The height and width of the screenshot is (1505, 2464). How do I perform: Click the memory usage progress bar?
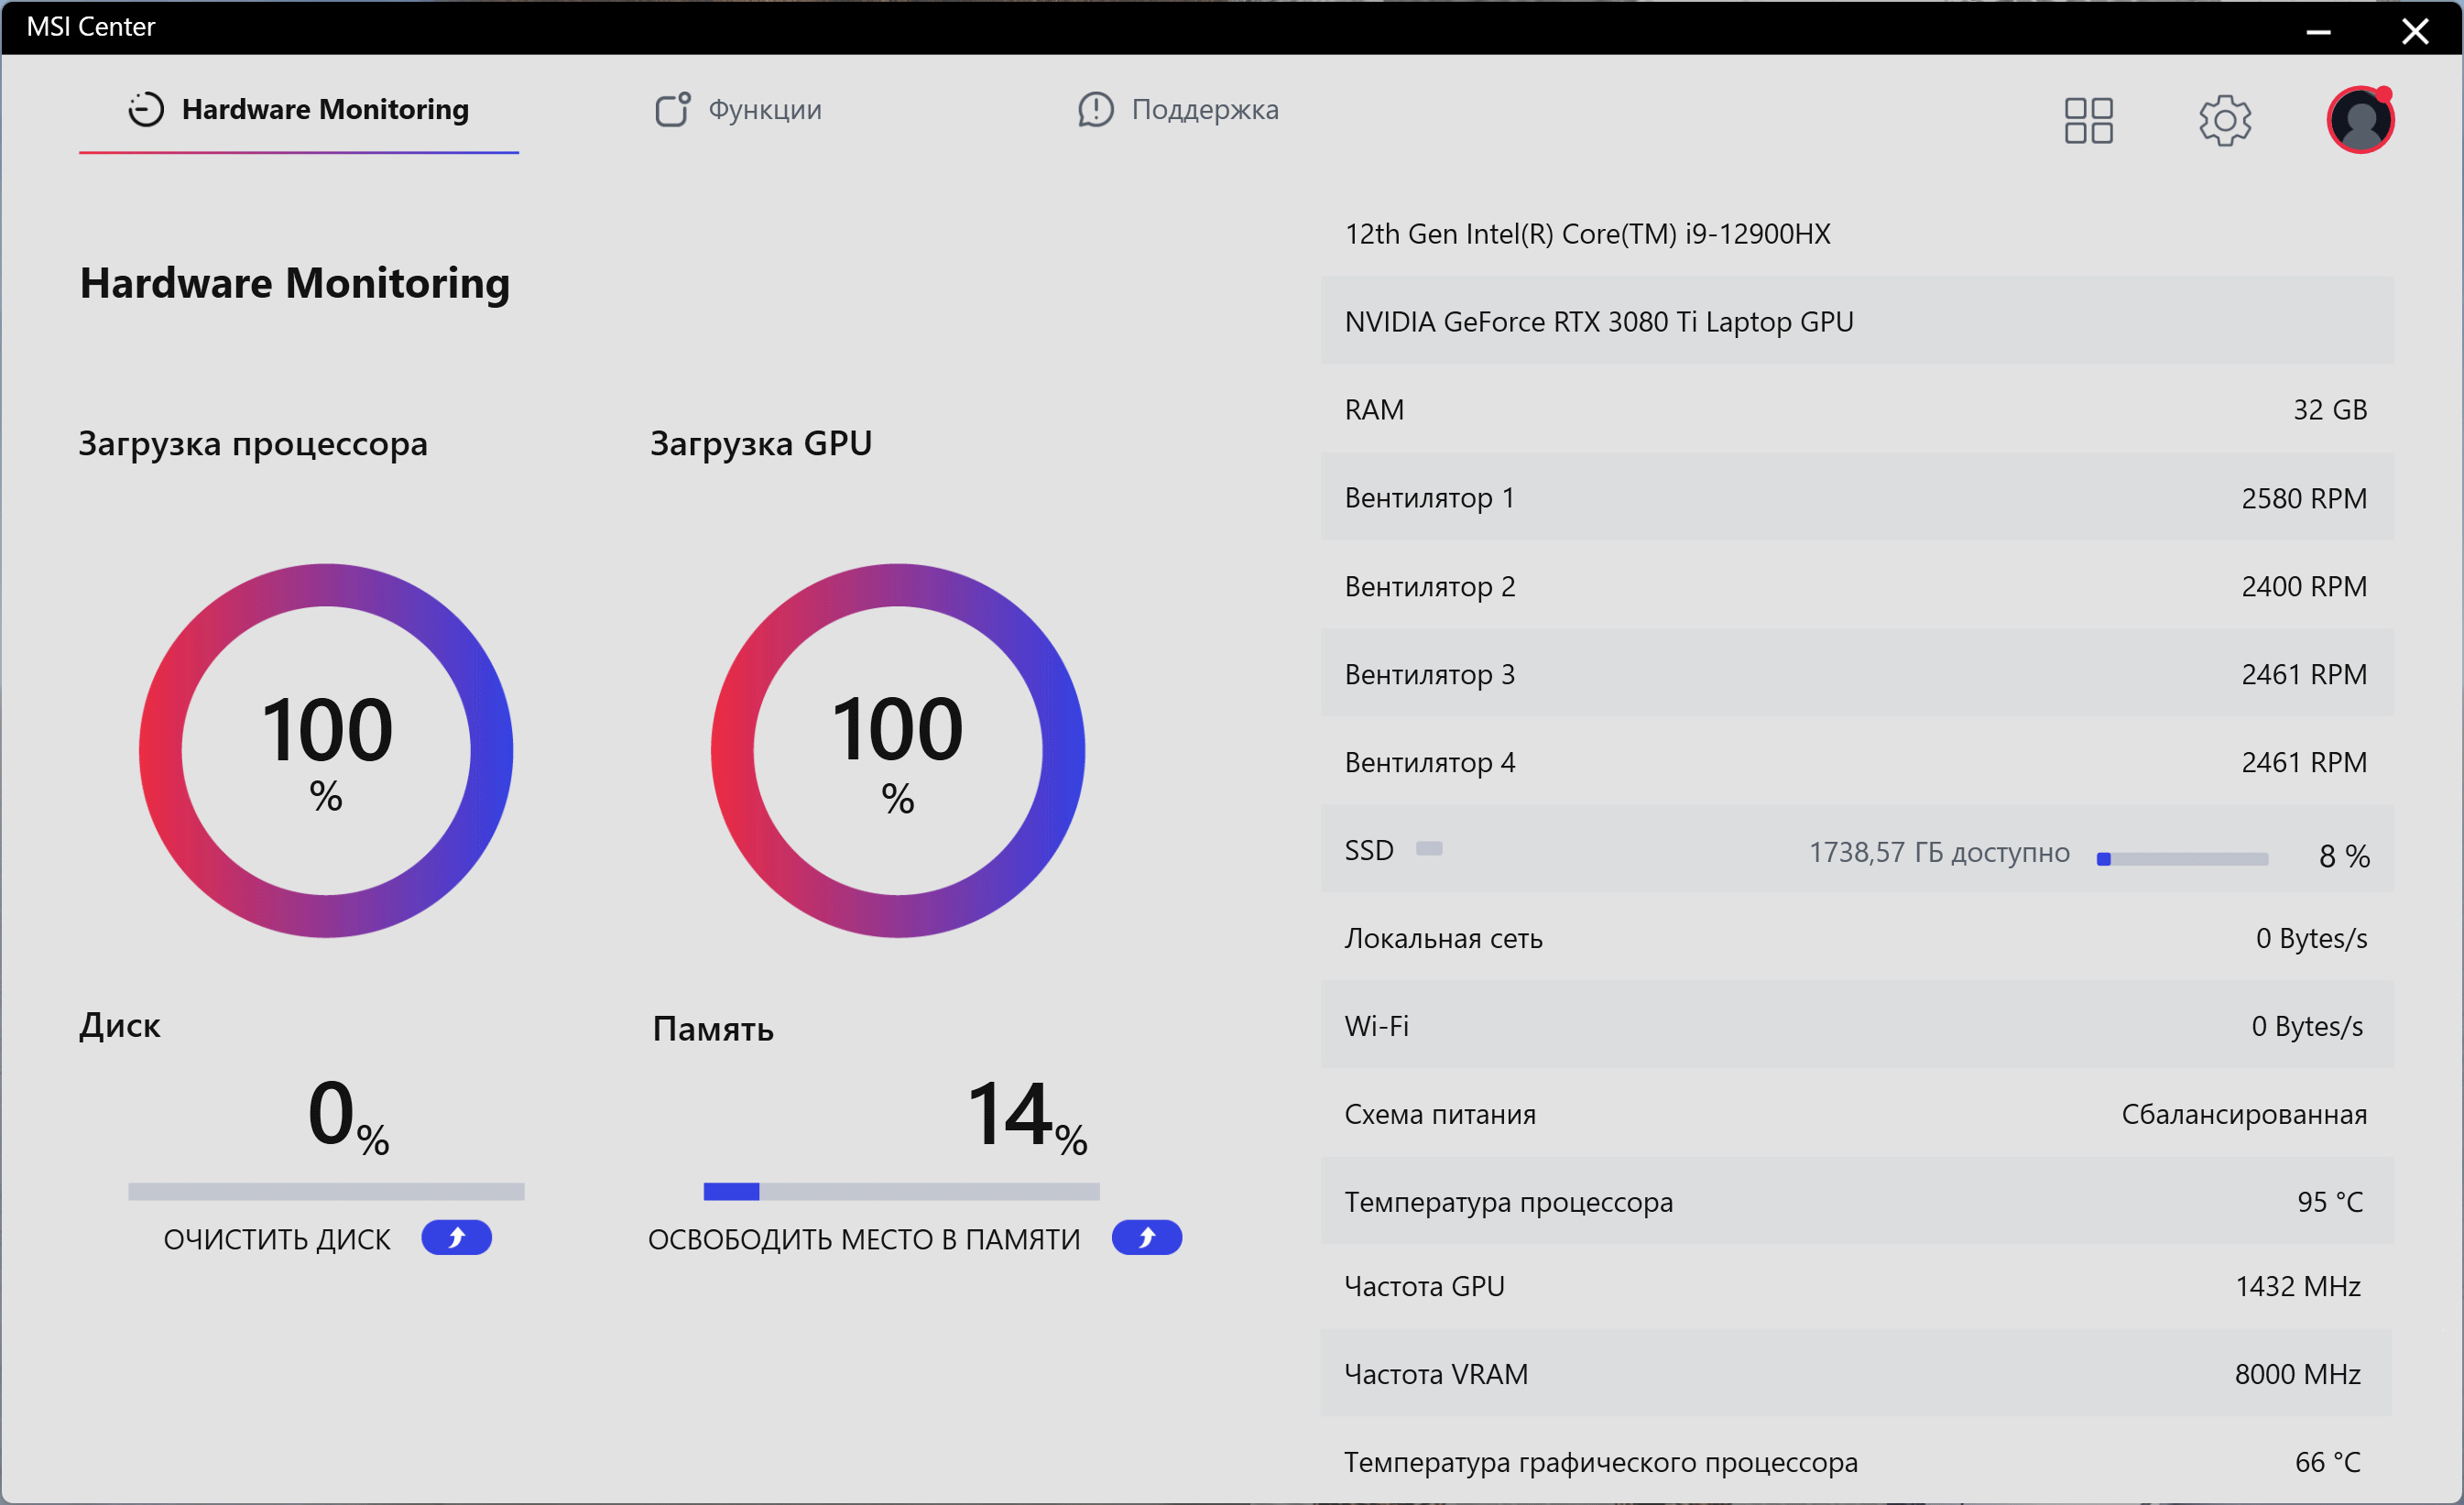click(x=901, y=1191)
